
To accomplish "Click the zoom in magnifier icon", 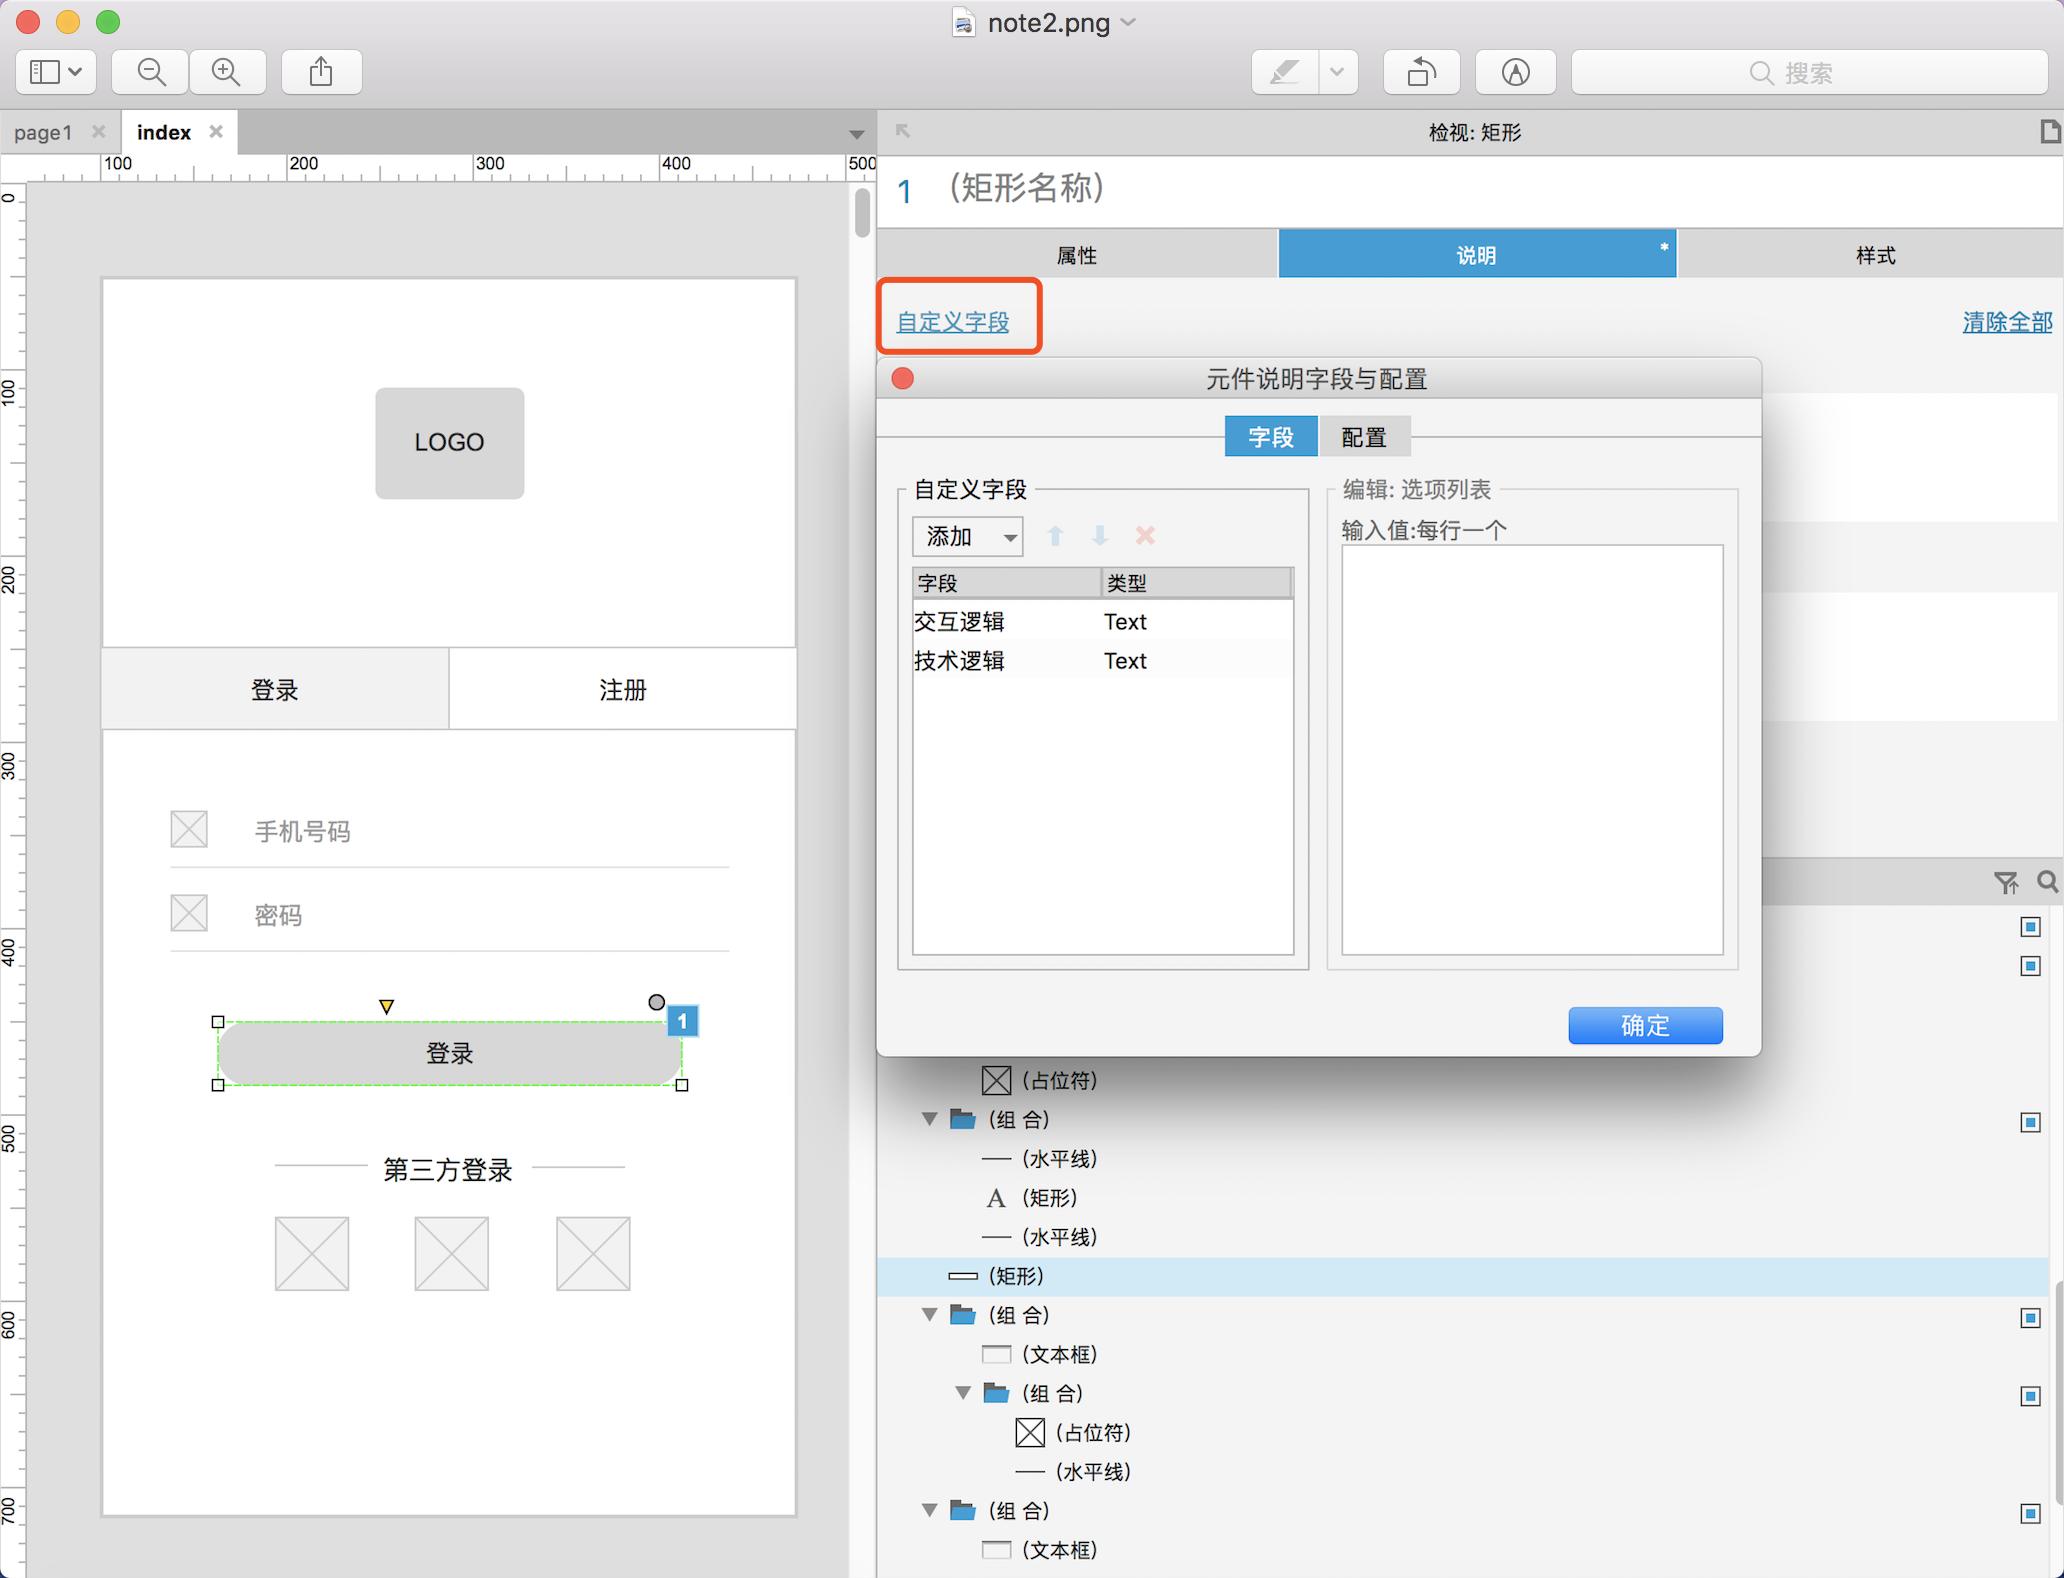I will pos(227,72).
